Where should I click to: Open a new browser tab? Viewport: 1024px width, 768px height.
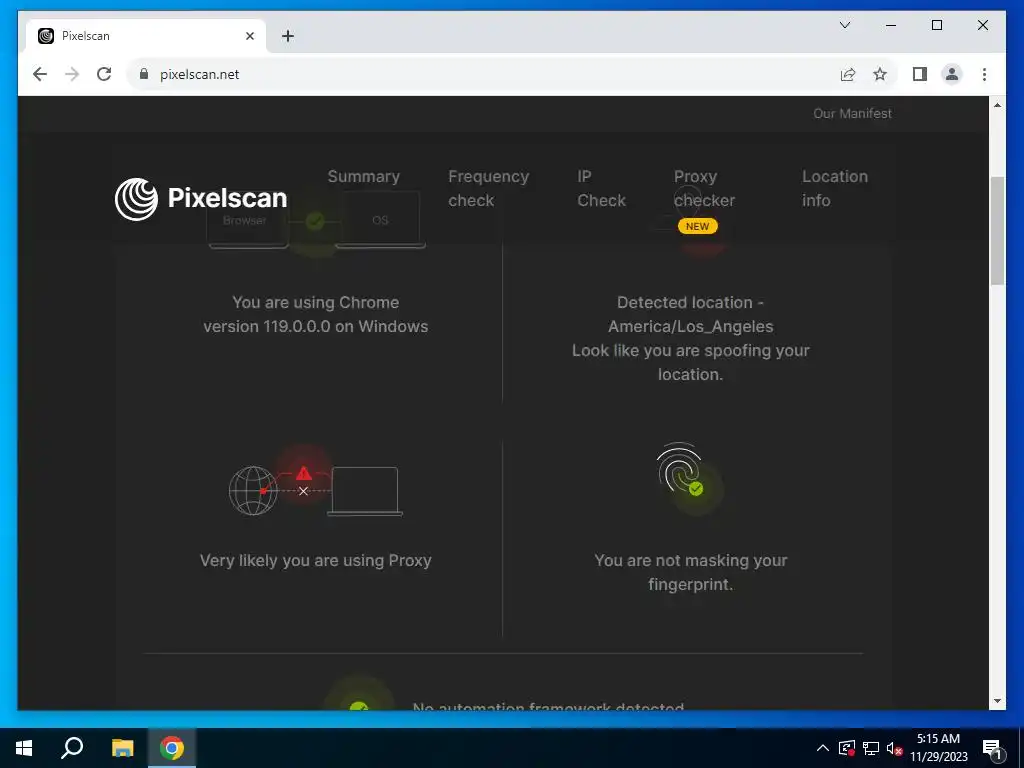(x=288, y=36)
